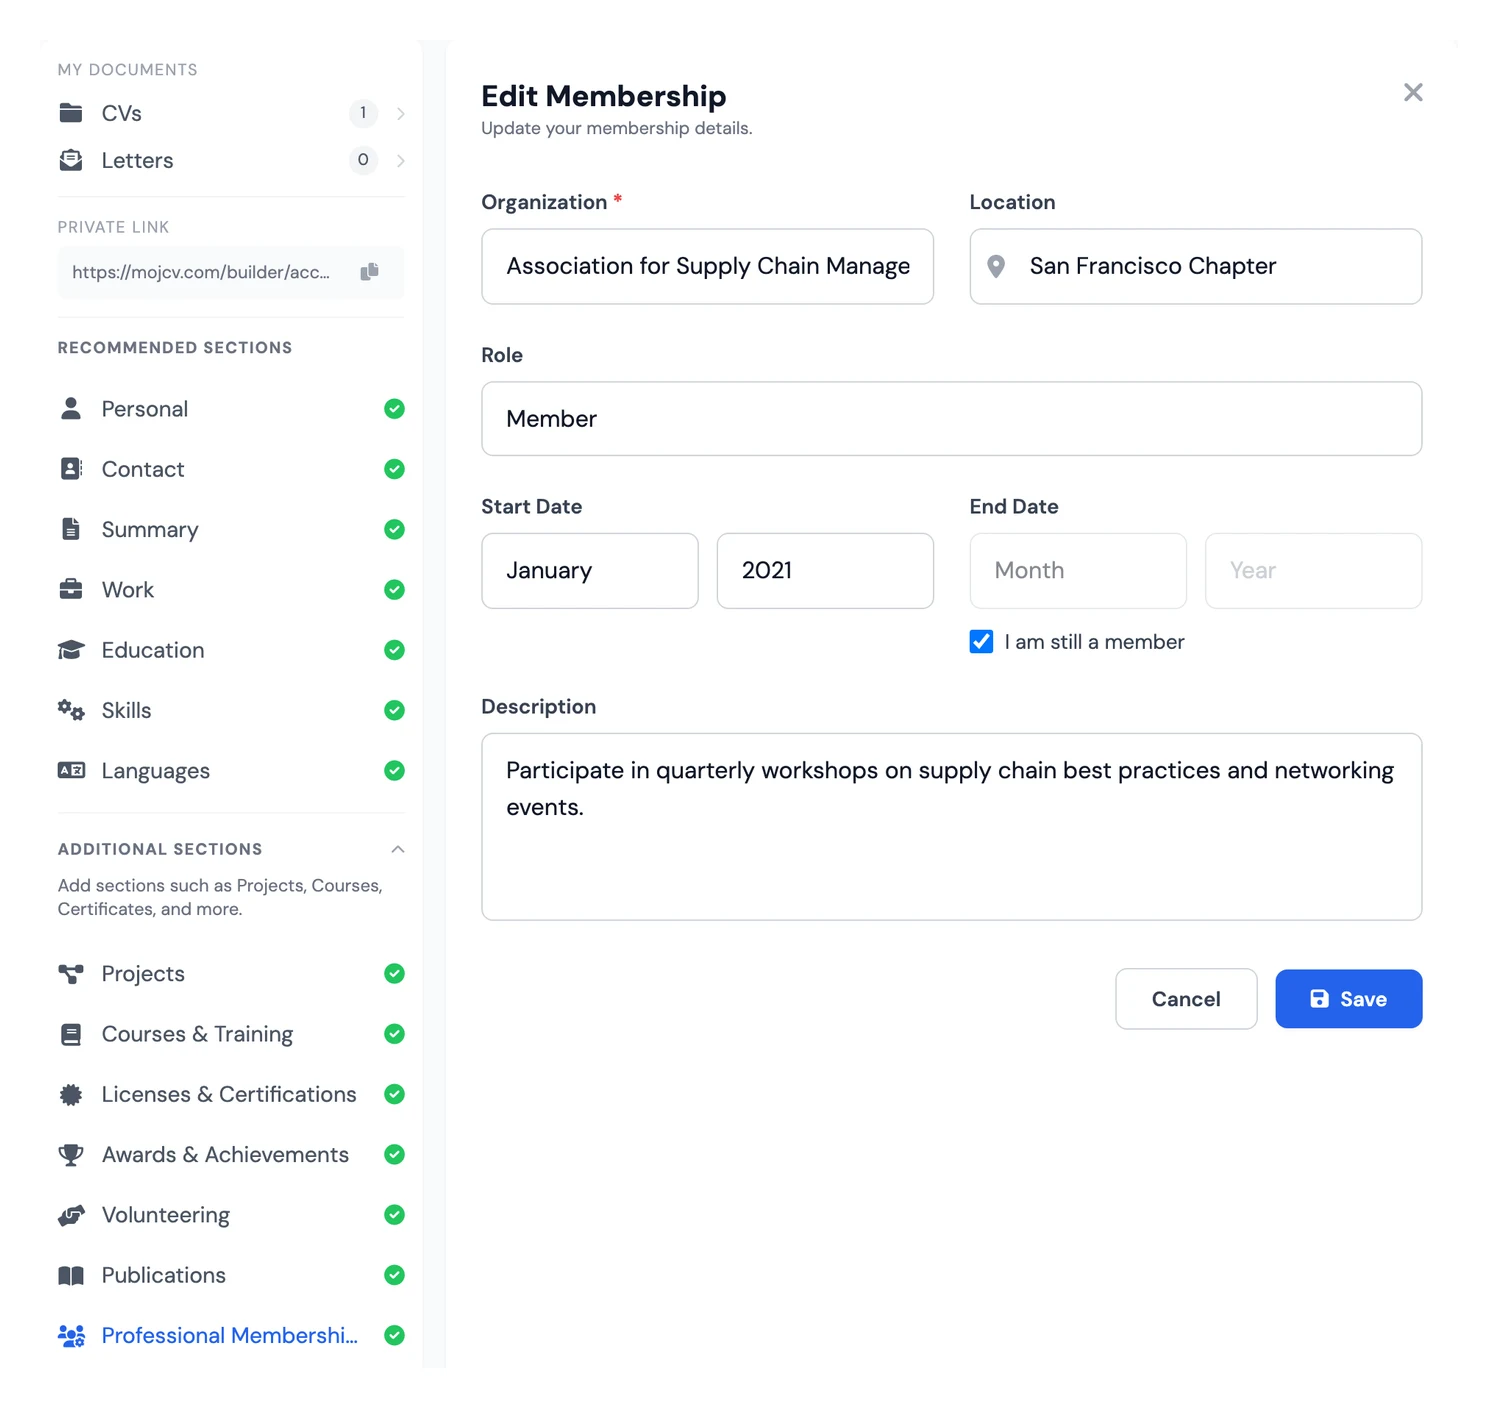This screenshot has width=1498, height=1408.
Task: Open the Personal section
Action: click(x=231, y=409)
